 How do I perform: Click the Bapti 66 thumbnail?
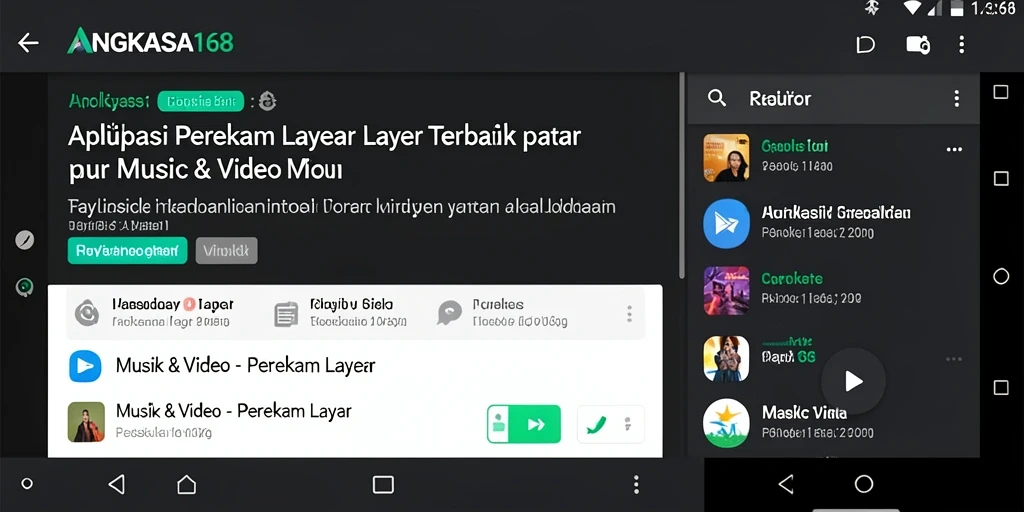click(726, 359)
